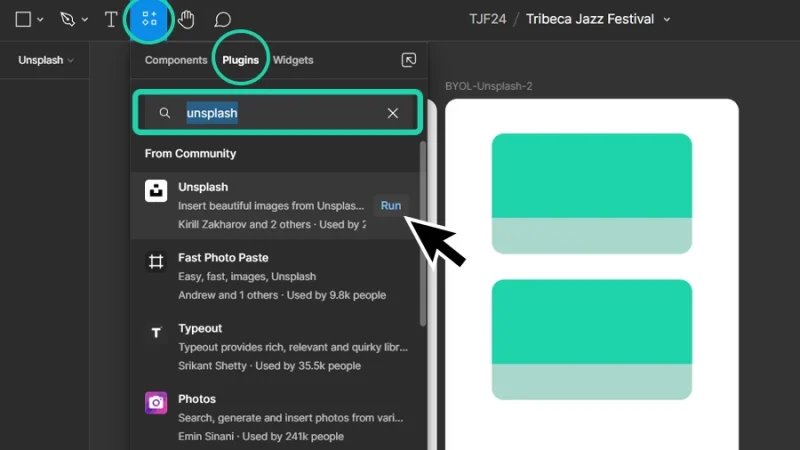Screen dimensions: 800x450
Task: Click 'Emin Sinani' author text
Action: tap(206, 436)
